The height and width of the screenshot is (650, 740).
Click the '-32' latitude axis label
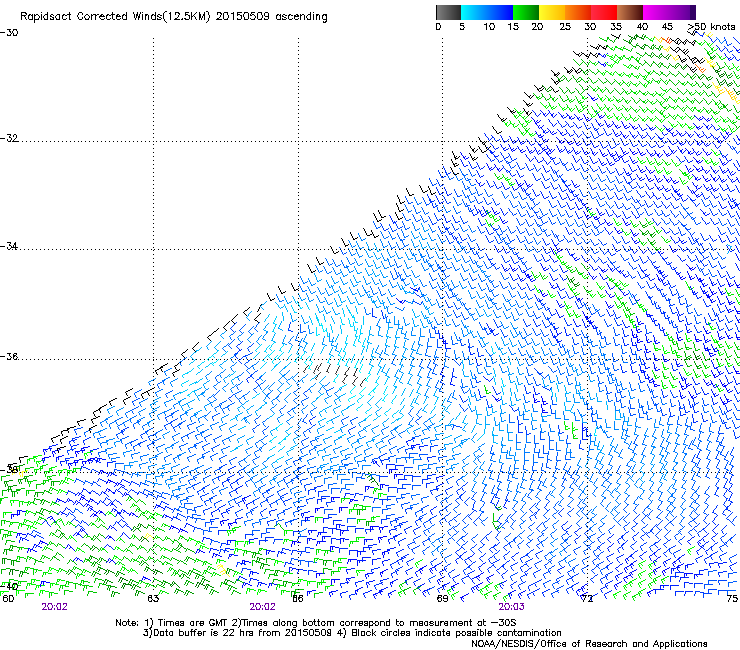[x=9, y=138]
